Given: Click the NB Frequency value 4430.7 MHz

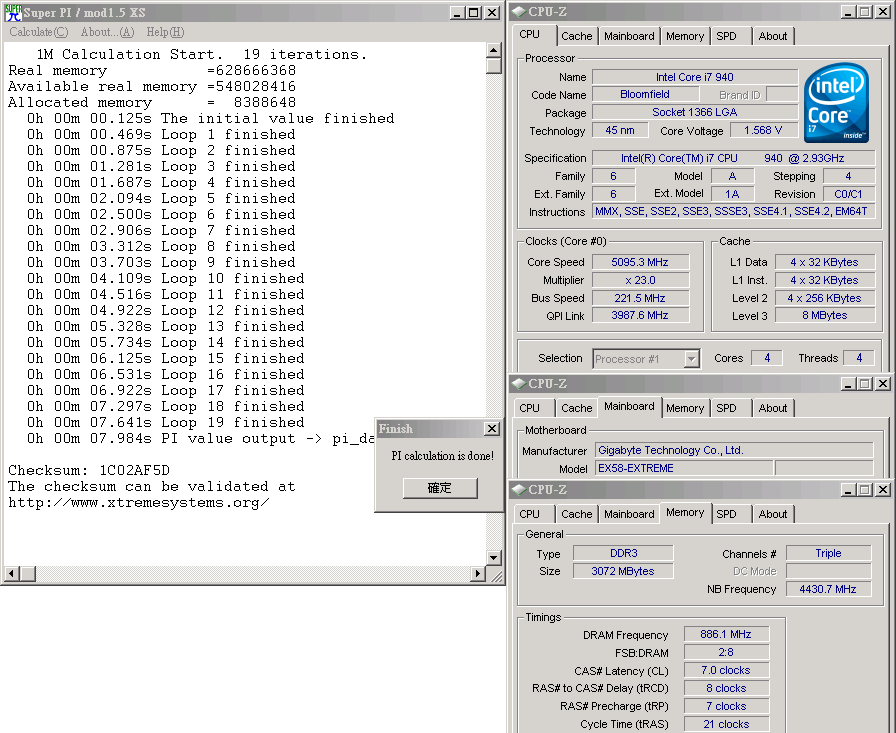Looking at the screenshot, I should 829,589.
